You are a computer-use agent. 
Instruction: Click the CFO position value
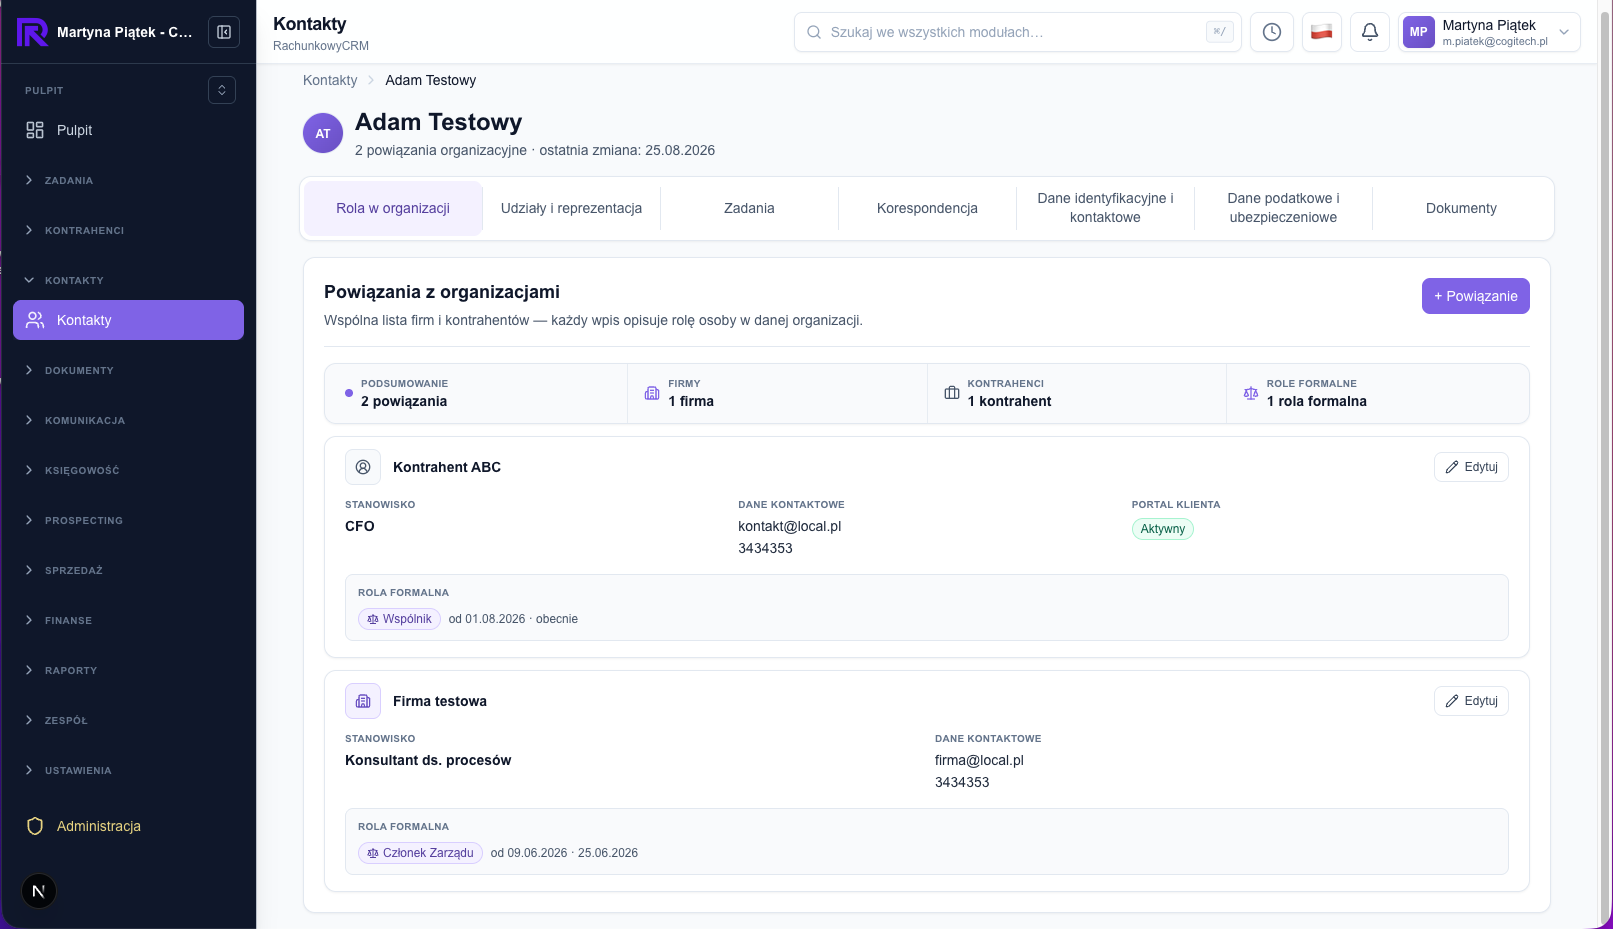pyautogui.click(x=360, y=526)
